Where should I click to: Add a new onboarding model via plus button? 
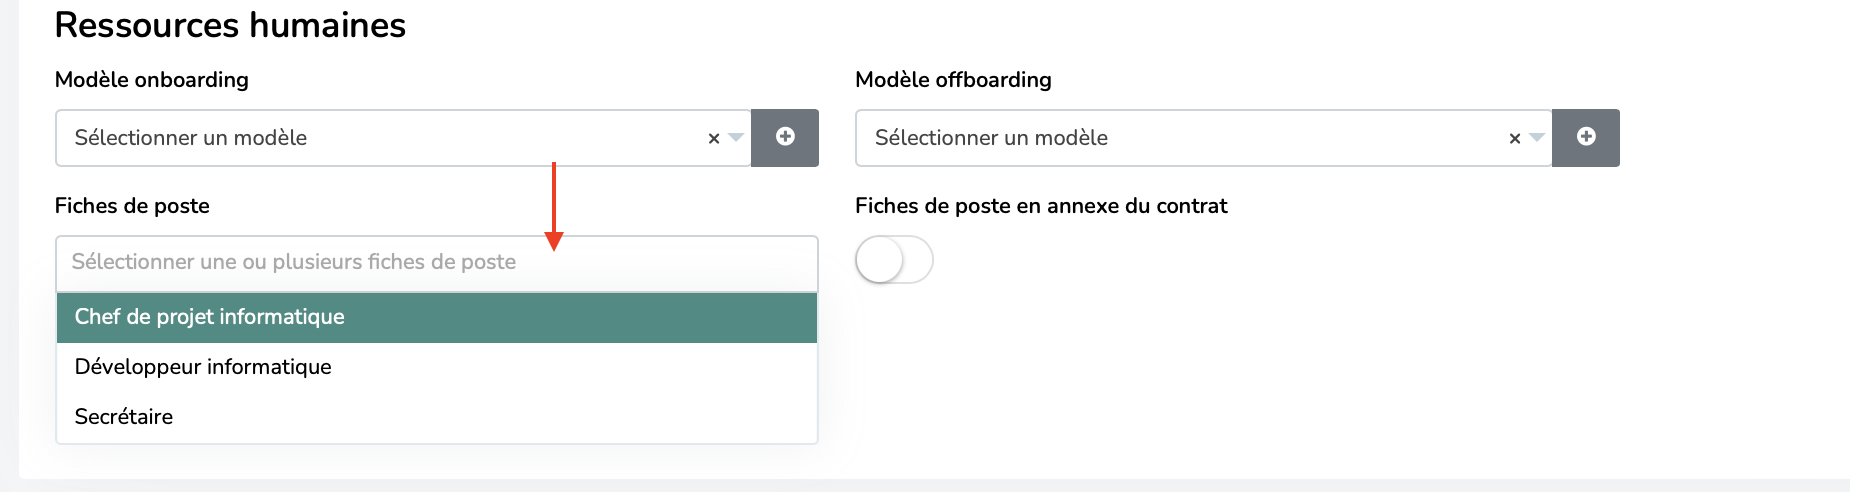pyautogui.click(x=785, y=137)
